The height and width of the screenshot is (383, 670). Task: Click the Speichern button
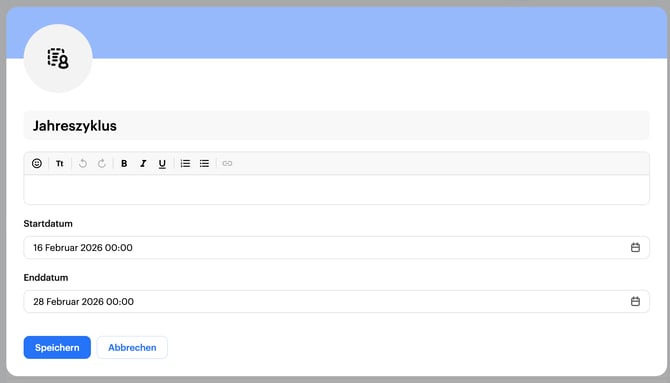pos(57,348)
